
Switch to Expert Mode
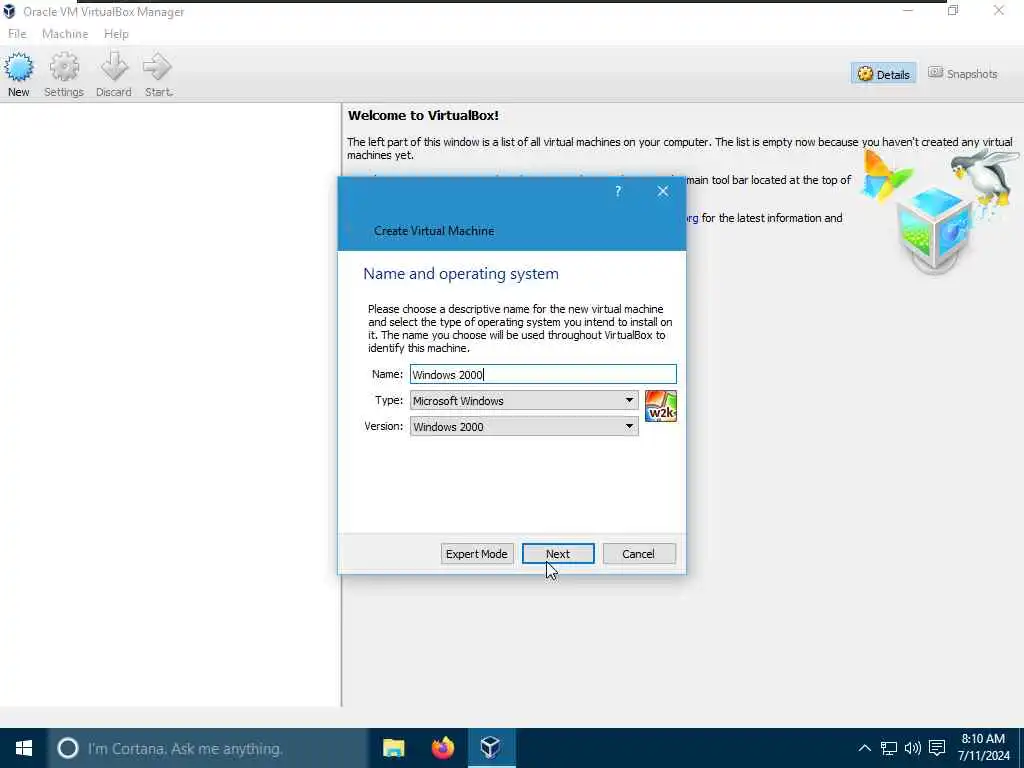coord(477,554)
